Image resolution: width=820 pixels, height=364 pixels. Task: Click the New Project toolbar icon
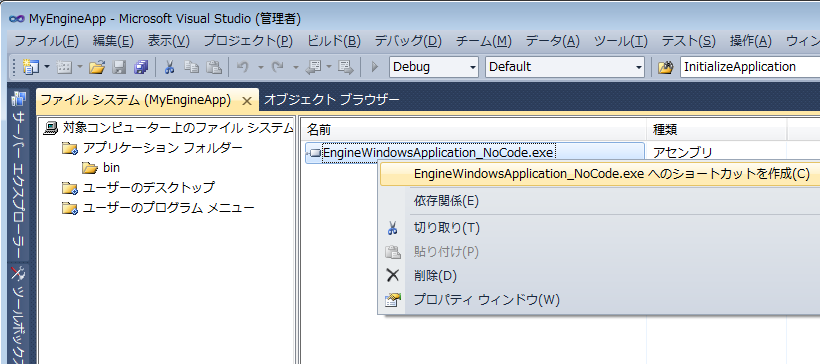click(x=31, y=67)
